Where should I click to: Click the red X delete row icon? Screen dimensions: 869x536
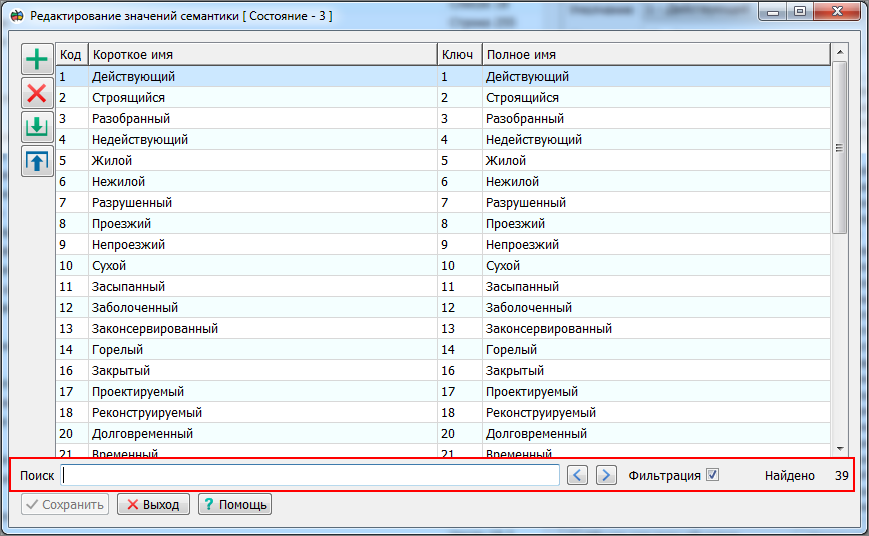point(37,94)
